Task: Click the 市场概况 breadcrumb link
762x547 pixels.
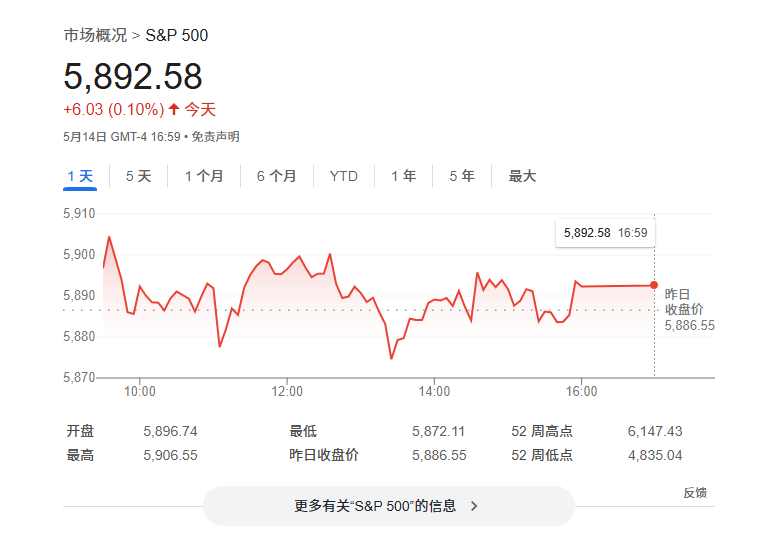Action: click(95, 35)
